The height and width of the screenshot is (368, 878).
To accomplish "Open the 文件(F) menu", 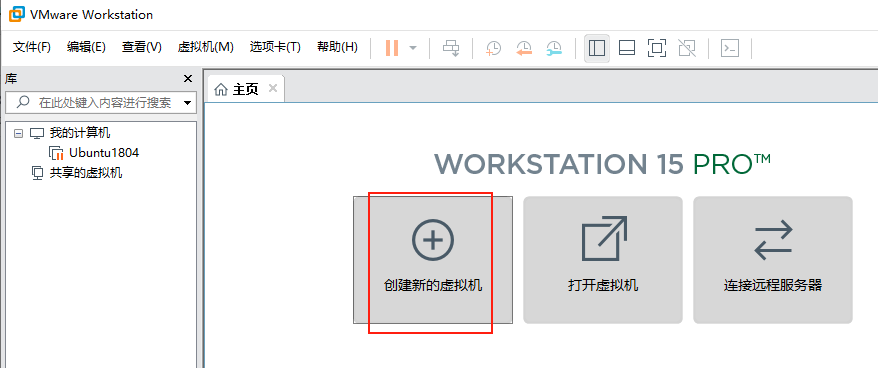I will (32, 47).
